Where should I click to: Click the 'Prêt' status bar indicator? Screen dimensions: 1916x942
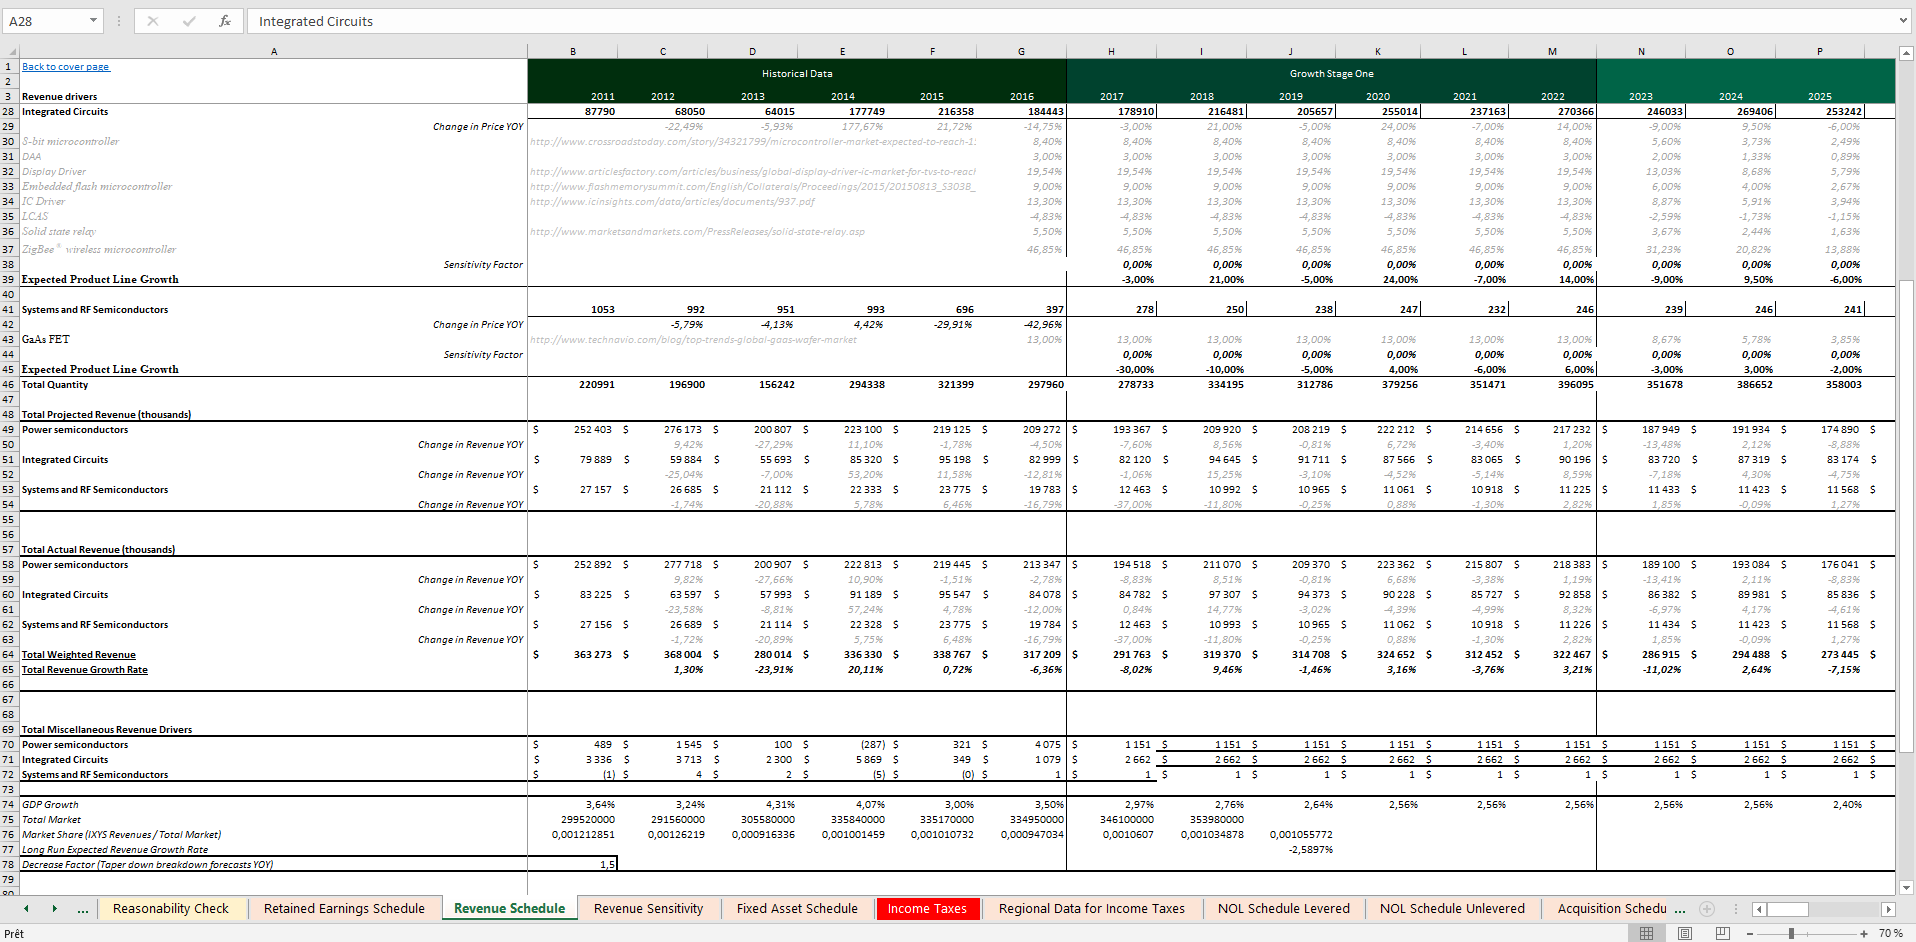14,933
